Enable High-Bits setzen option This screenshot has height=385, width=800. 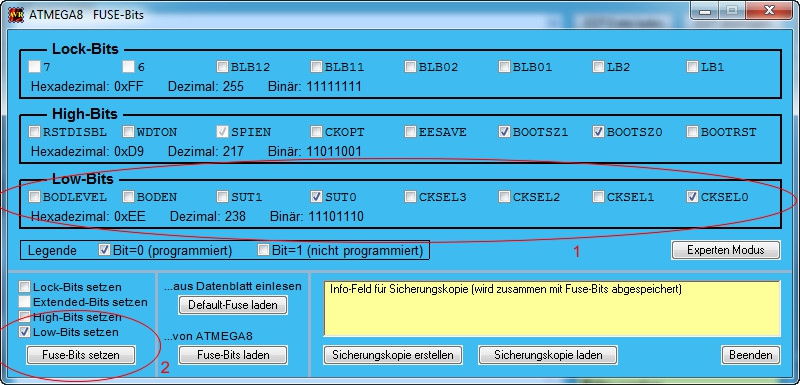pos(24,316)
